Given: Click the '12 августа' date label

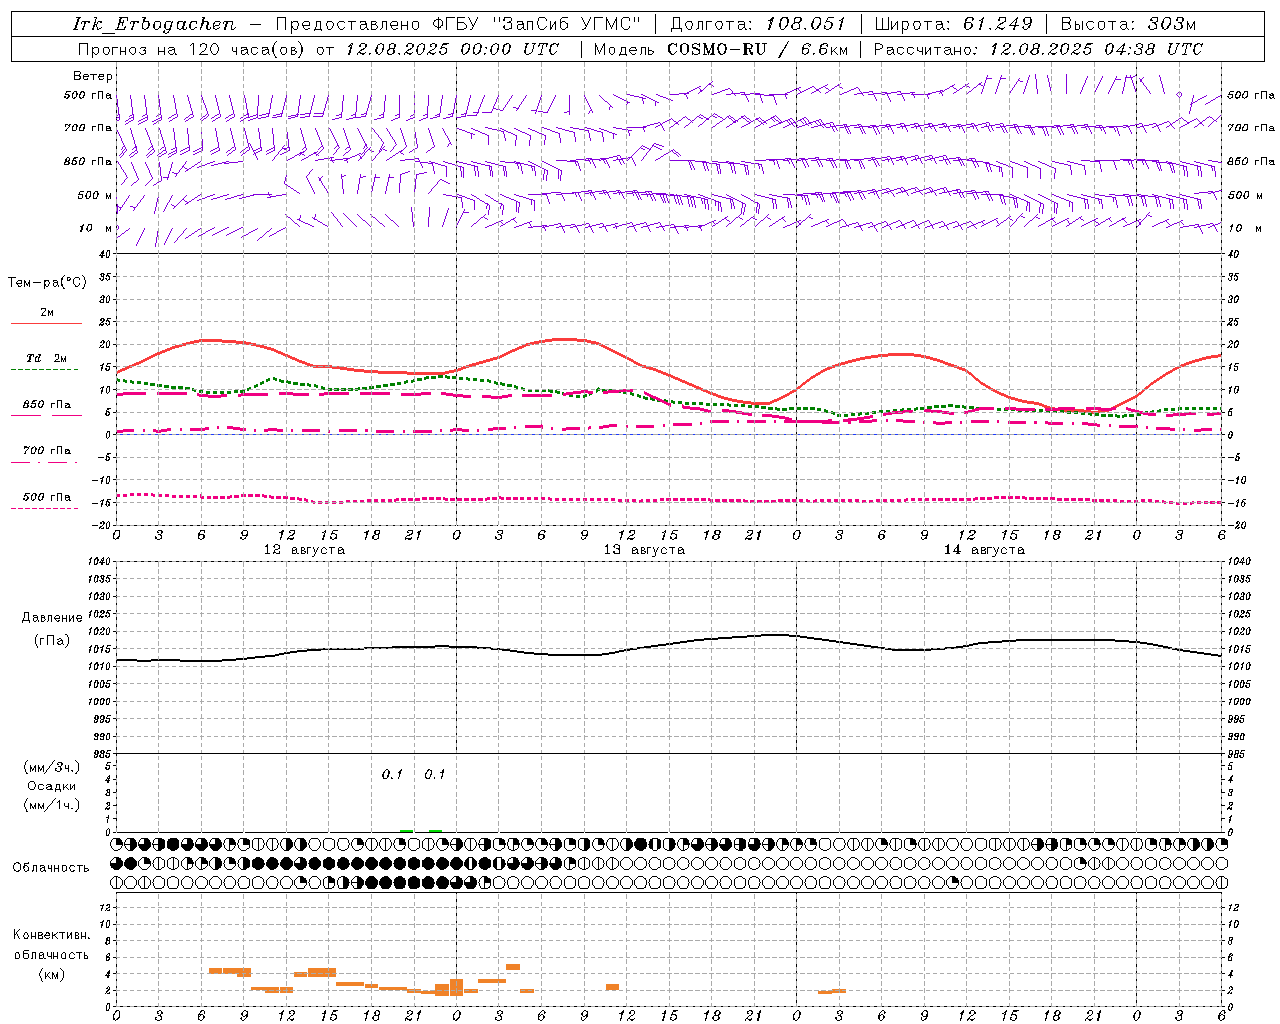Looking at the screenshot, I should (x=304, y=550).
